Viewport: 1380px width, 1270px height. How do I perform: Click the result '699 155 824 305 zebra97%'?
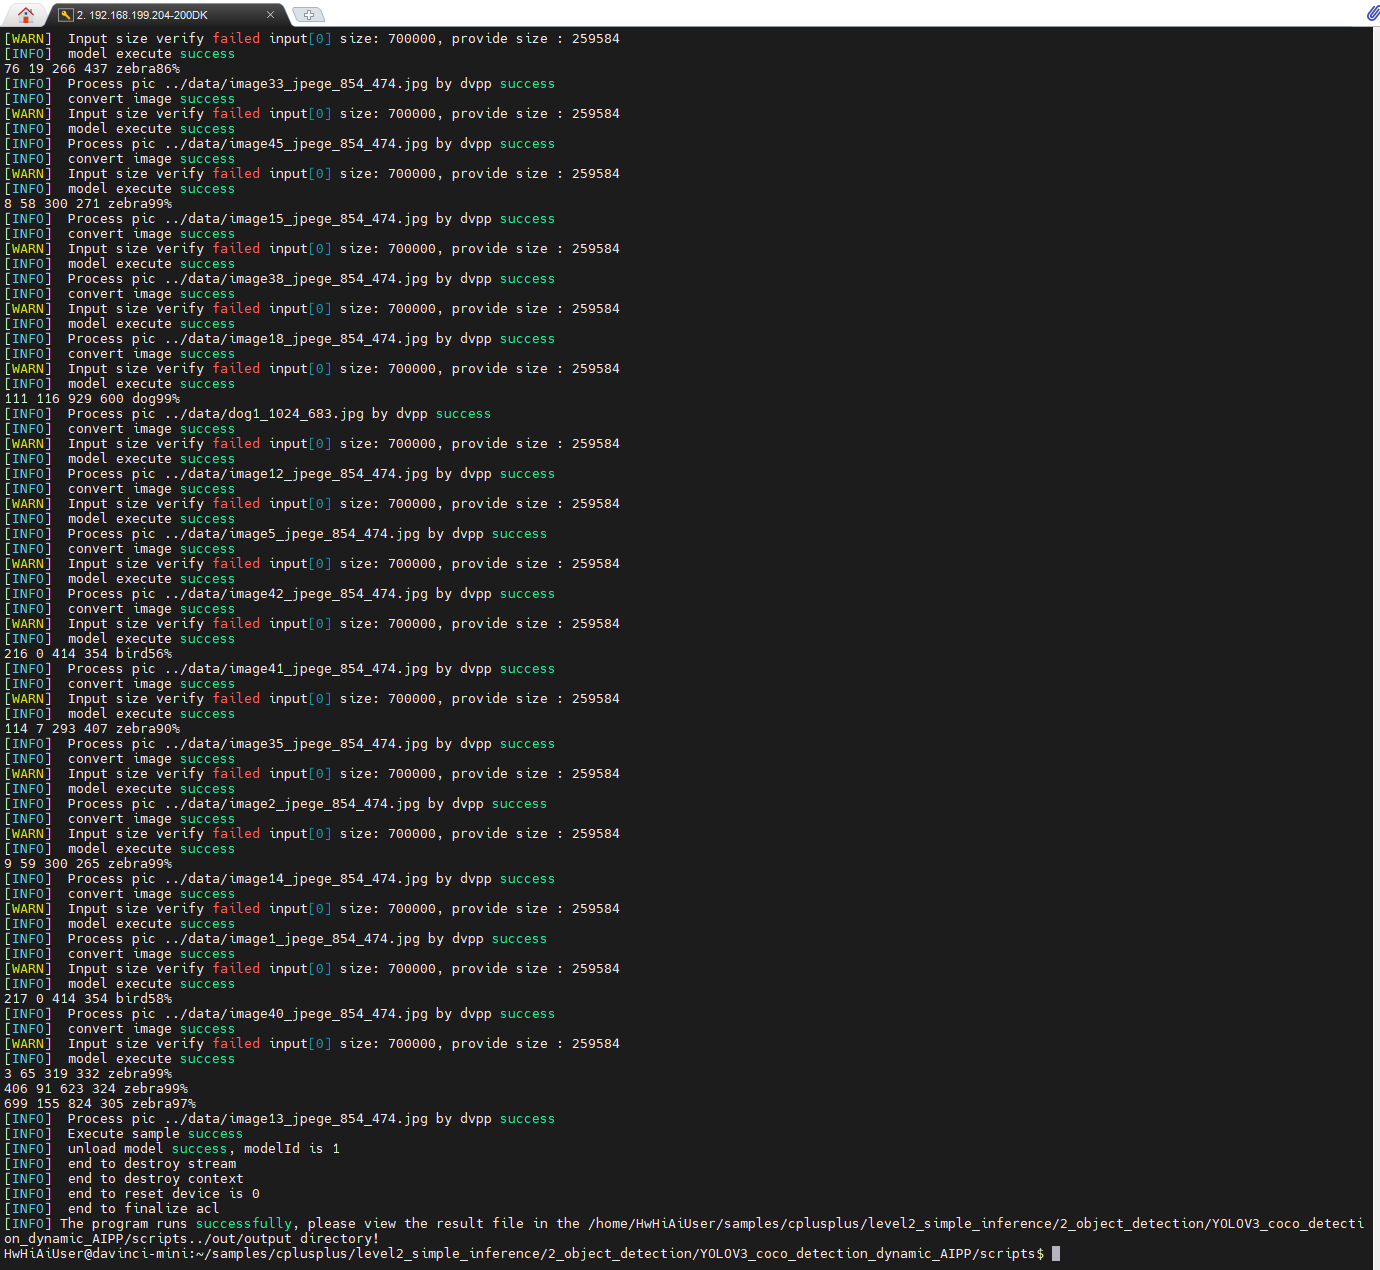point(100,1104)
